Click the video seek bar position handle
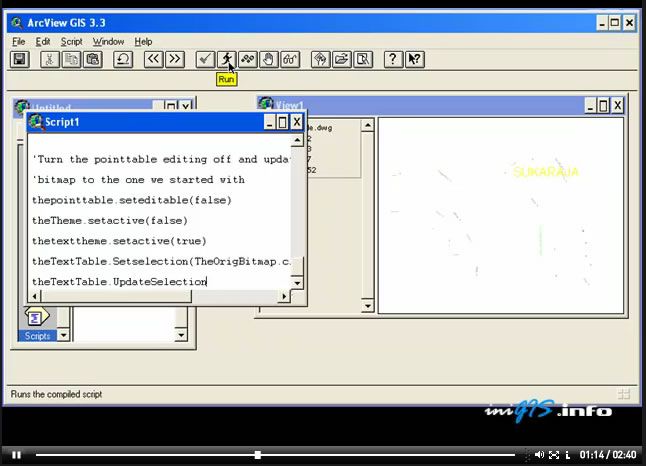Screen dimensions: 646x466 click(257, 455)
